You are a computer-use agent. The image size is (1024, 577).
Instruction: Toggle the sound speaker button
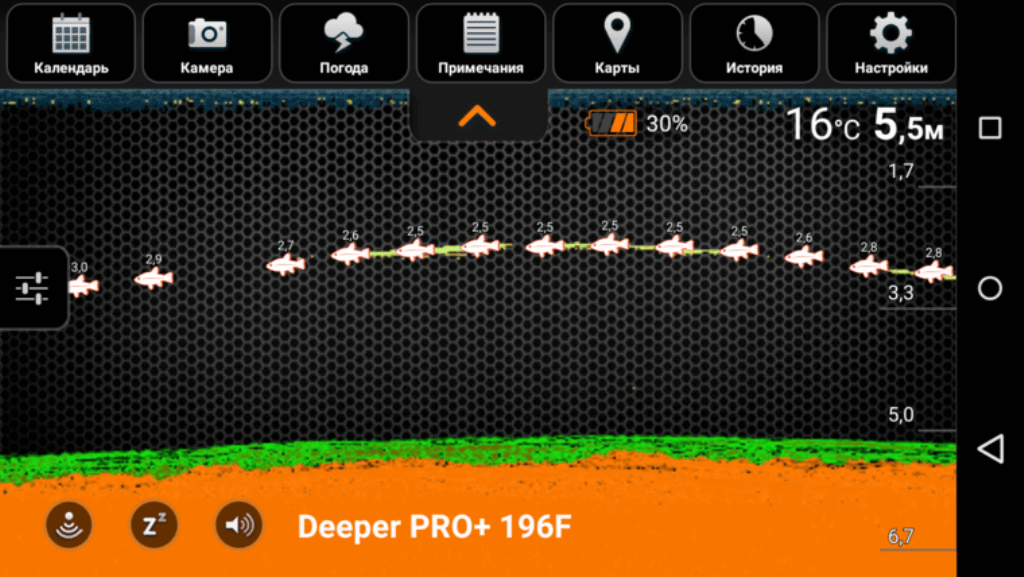point(239,525)
